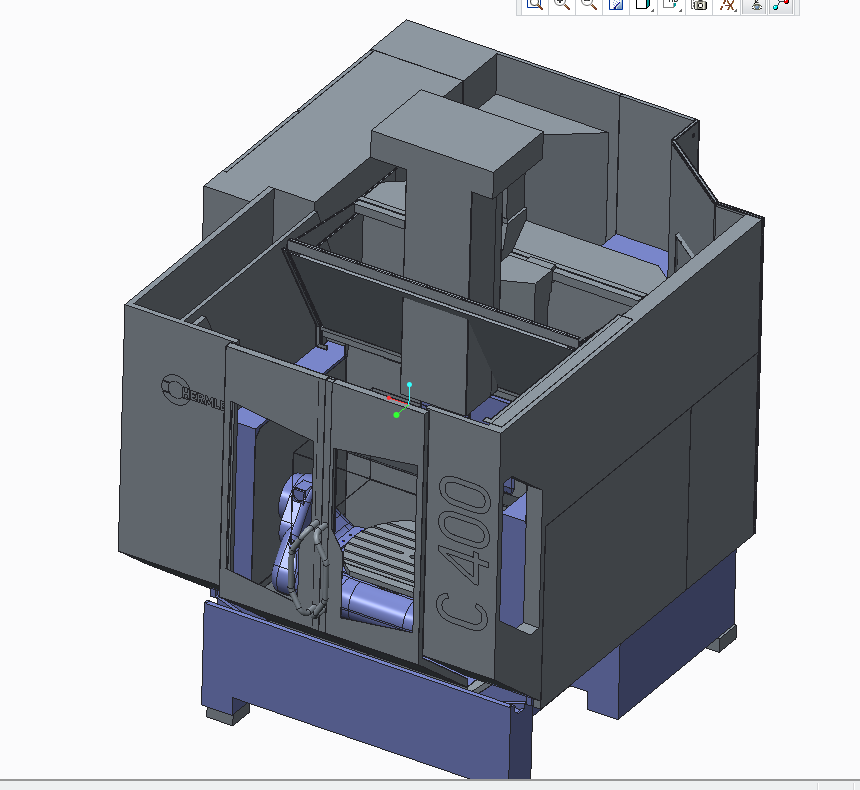Toggle the Spin Center display

pyautogui.click(x=782, y=5)
